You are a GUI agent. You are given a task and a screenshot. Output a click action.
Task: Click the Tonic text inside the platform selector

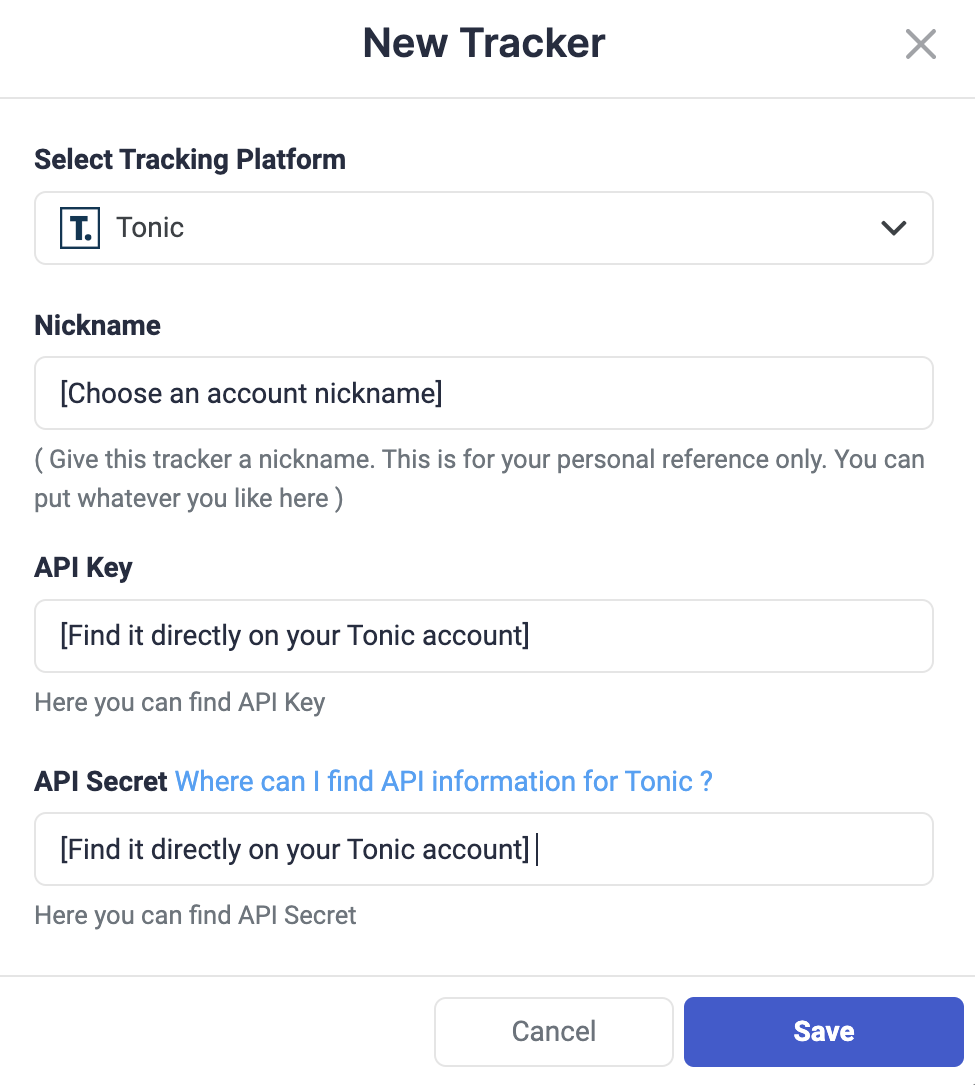pyautogui.click(x=150, y=227)
